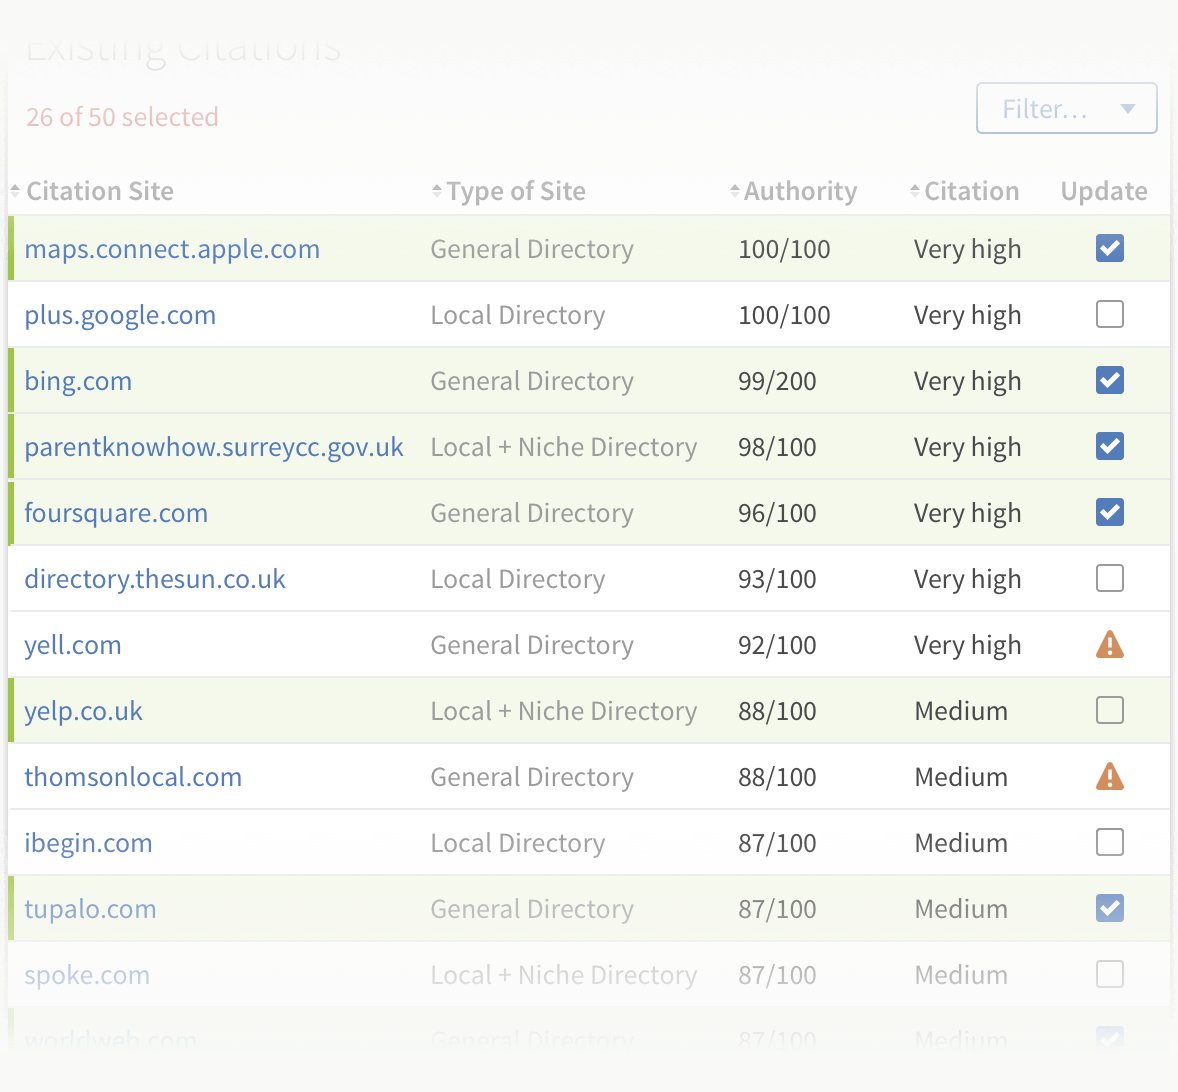This screenshot has width=1178, height=1092.
Task: Click 100/100 authority for maps.connect.apple.com
Action: point(784,249)
